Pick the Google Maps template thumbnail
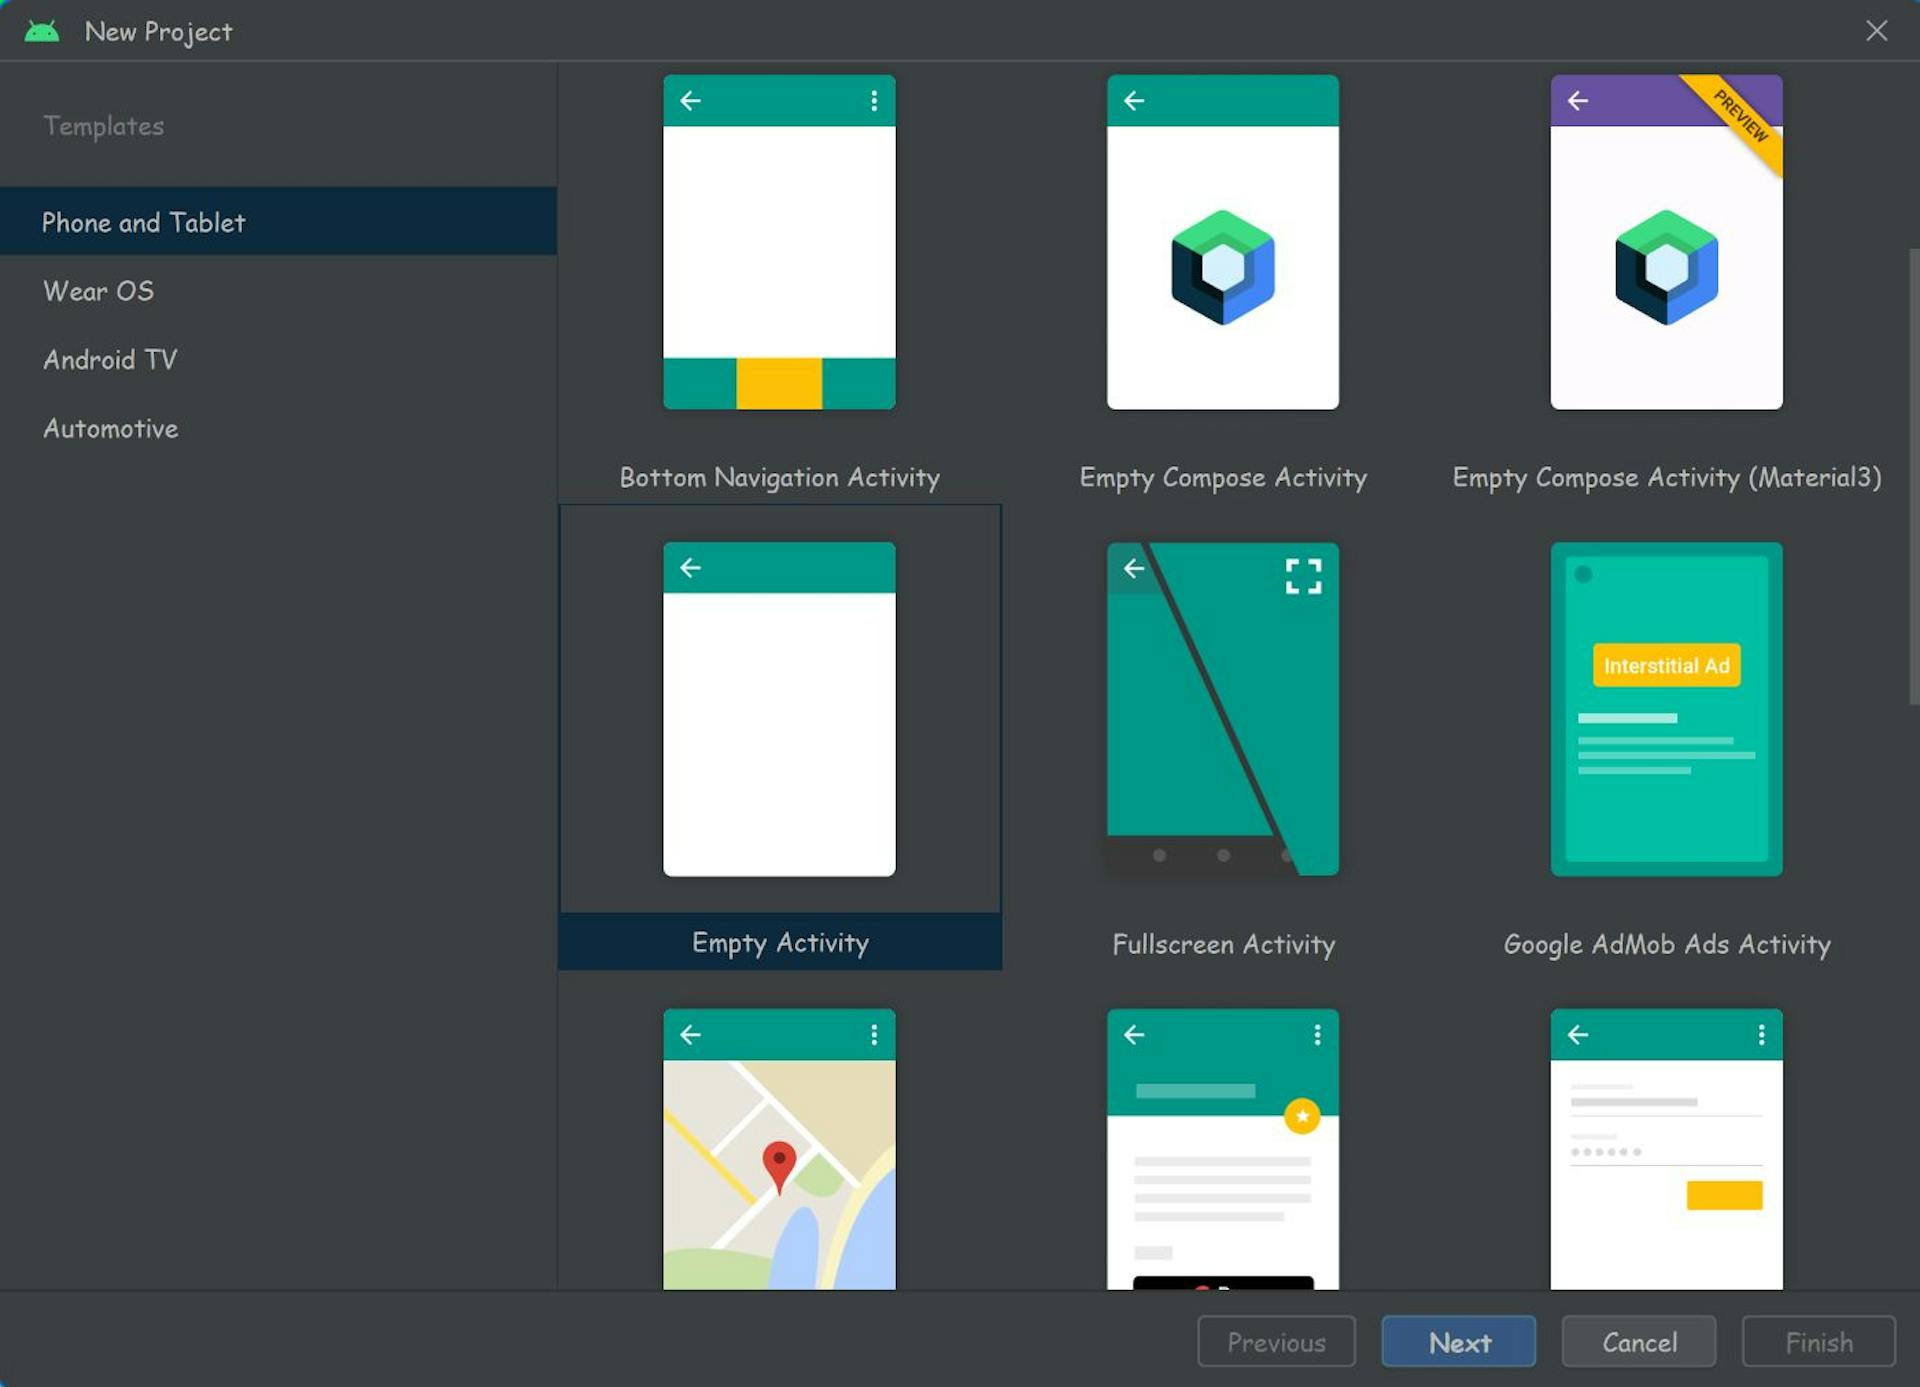The height and width of the screenshot is (1387, 1920). click(779, 1150)
